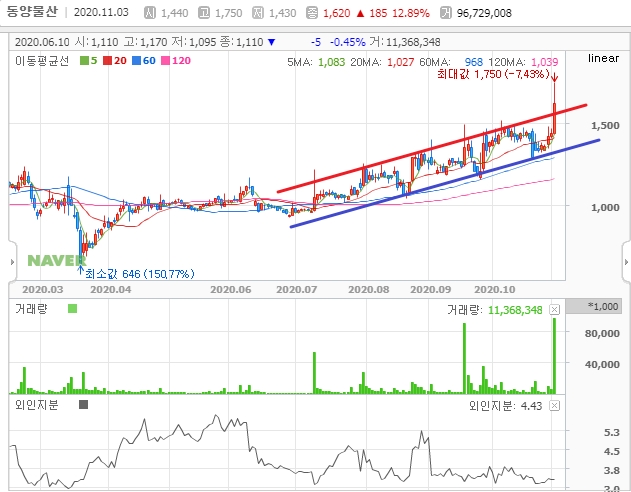
Task: Click the 40,000 volume axis label
Action: pyautogui.click(x=602, y=364)
